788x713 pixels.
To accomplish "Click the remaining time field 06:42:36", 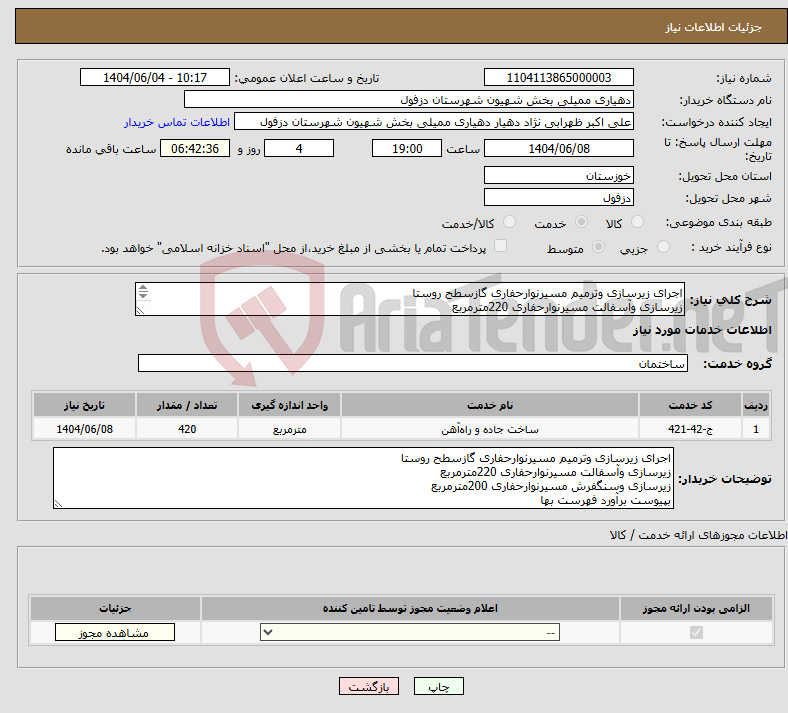I will pos(195,149).
